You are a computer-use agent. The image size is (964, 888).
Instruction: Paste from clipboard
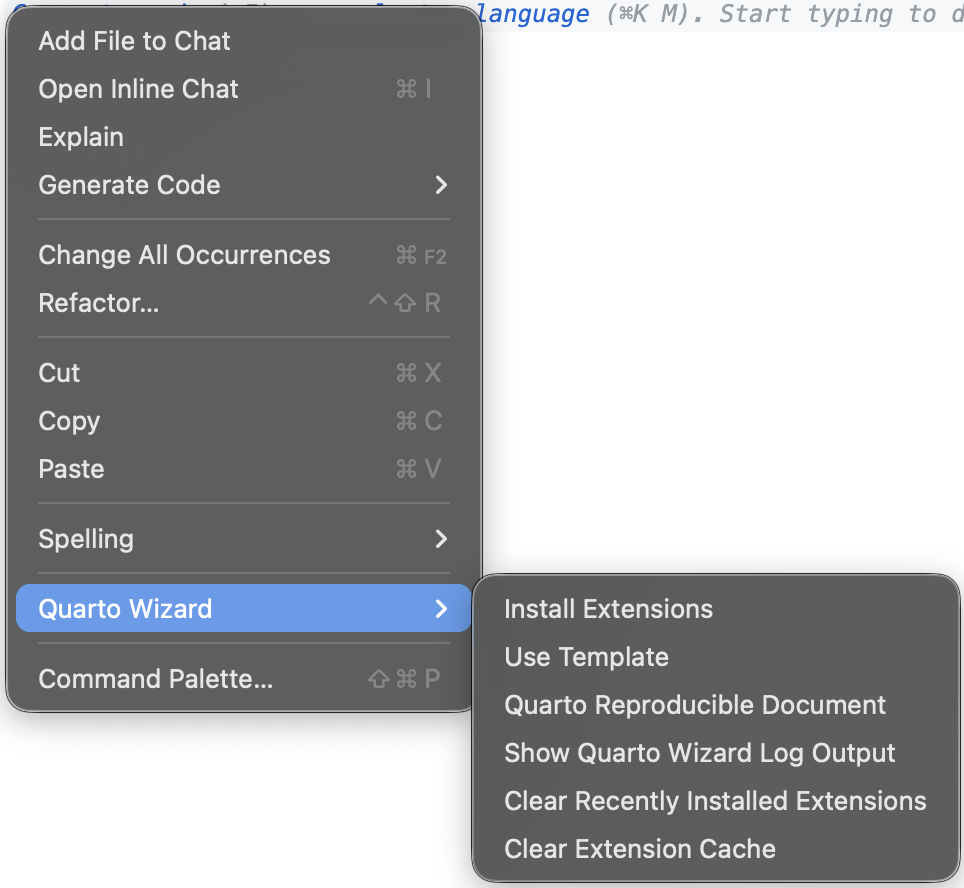coord(71,469)
